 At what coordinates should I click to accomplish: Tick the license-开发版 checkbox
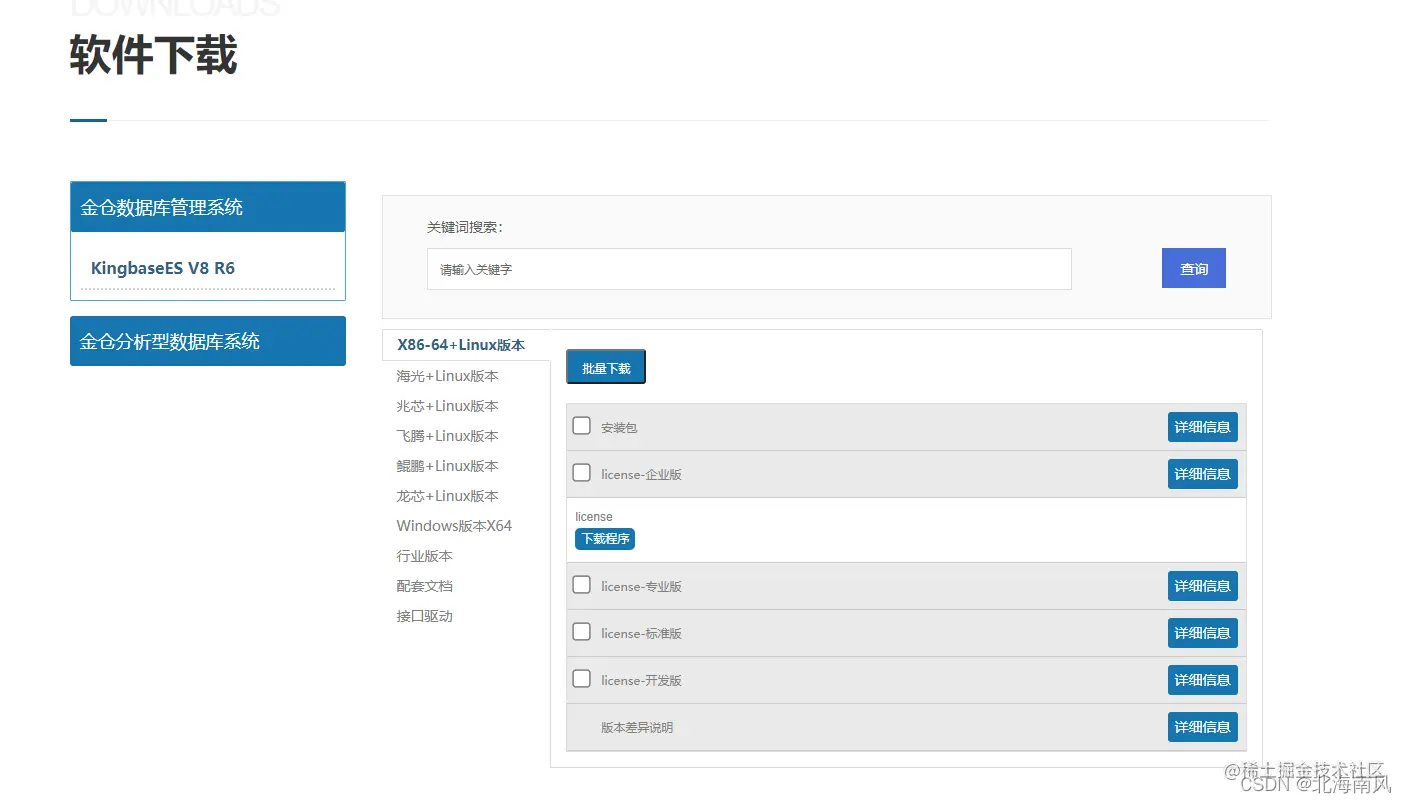pyautogui.click(x=581, y=679)
